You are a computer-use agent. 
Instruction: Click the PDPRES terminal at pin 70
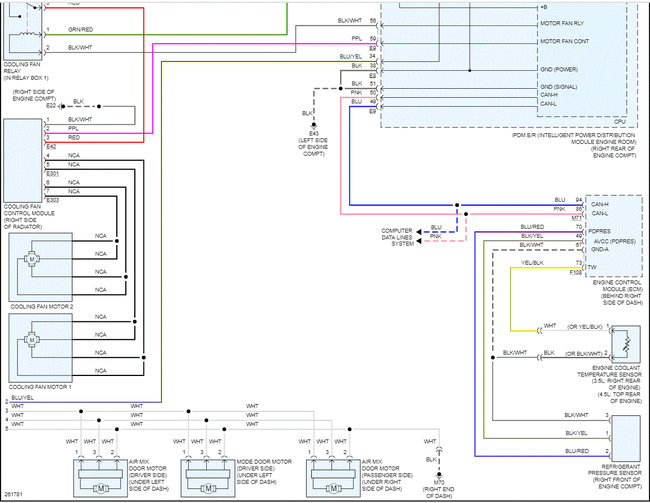tap(599, 231)
